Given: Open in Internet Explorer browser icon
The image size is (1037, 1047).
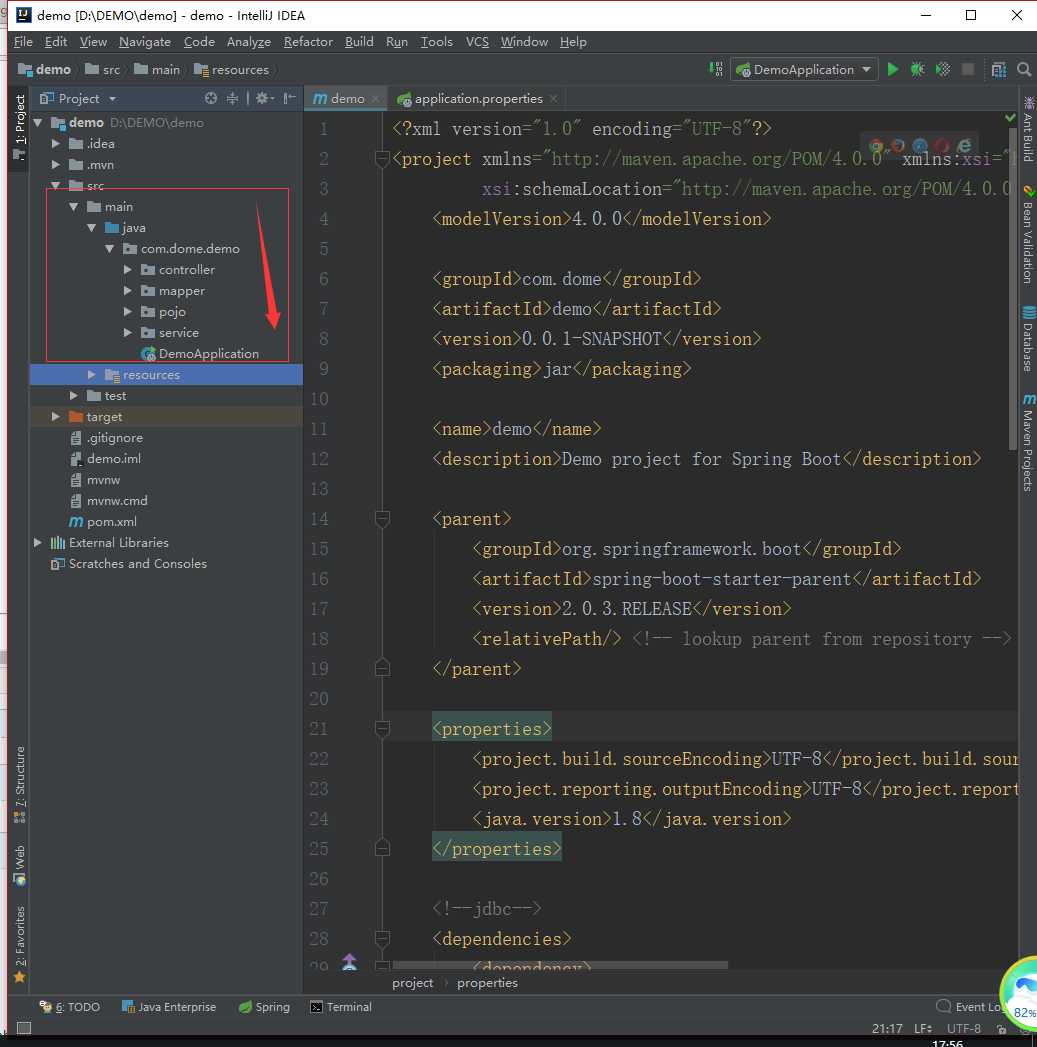Looking at the screenshot, I should point(964,146).
